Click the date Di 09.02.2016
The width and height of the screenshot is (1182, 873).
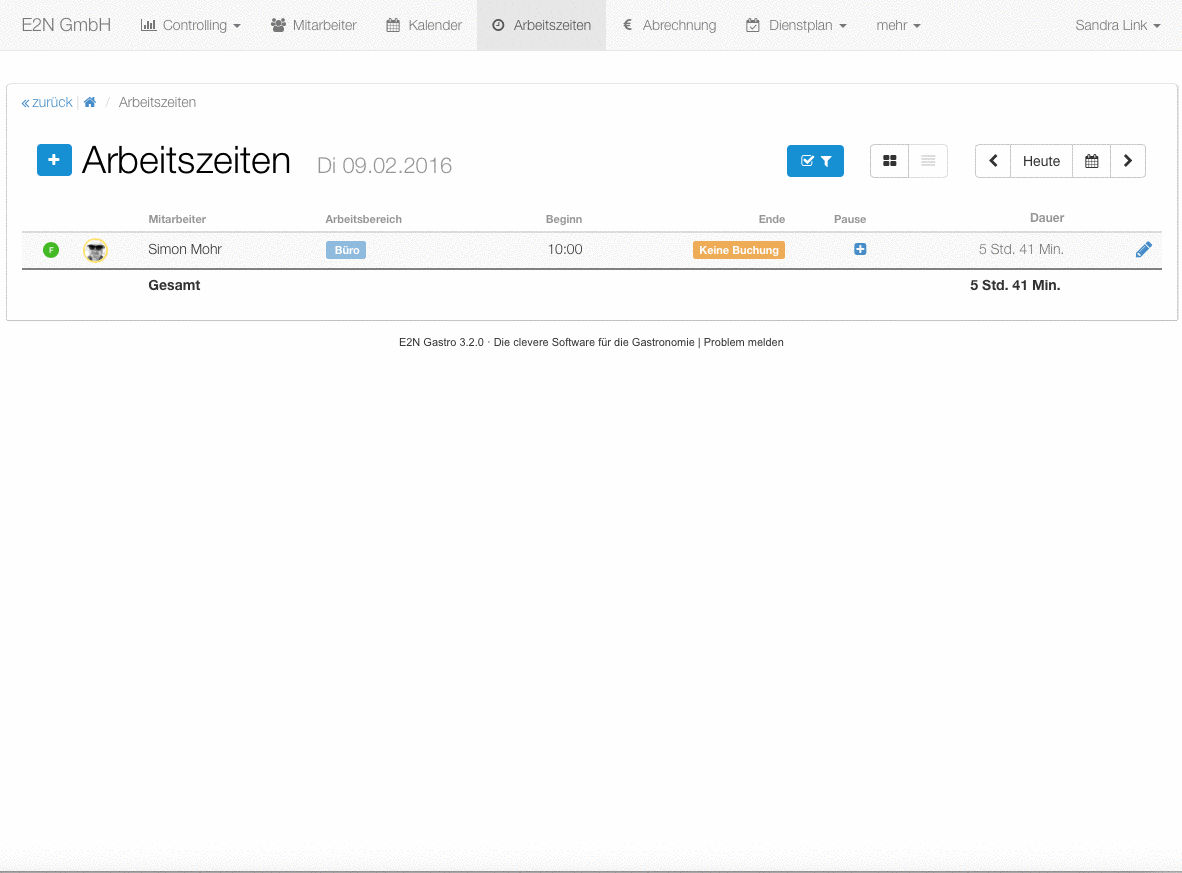[384, 165]
